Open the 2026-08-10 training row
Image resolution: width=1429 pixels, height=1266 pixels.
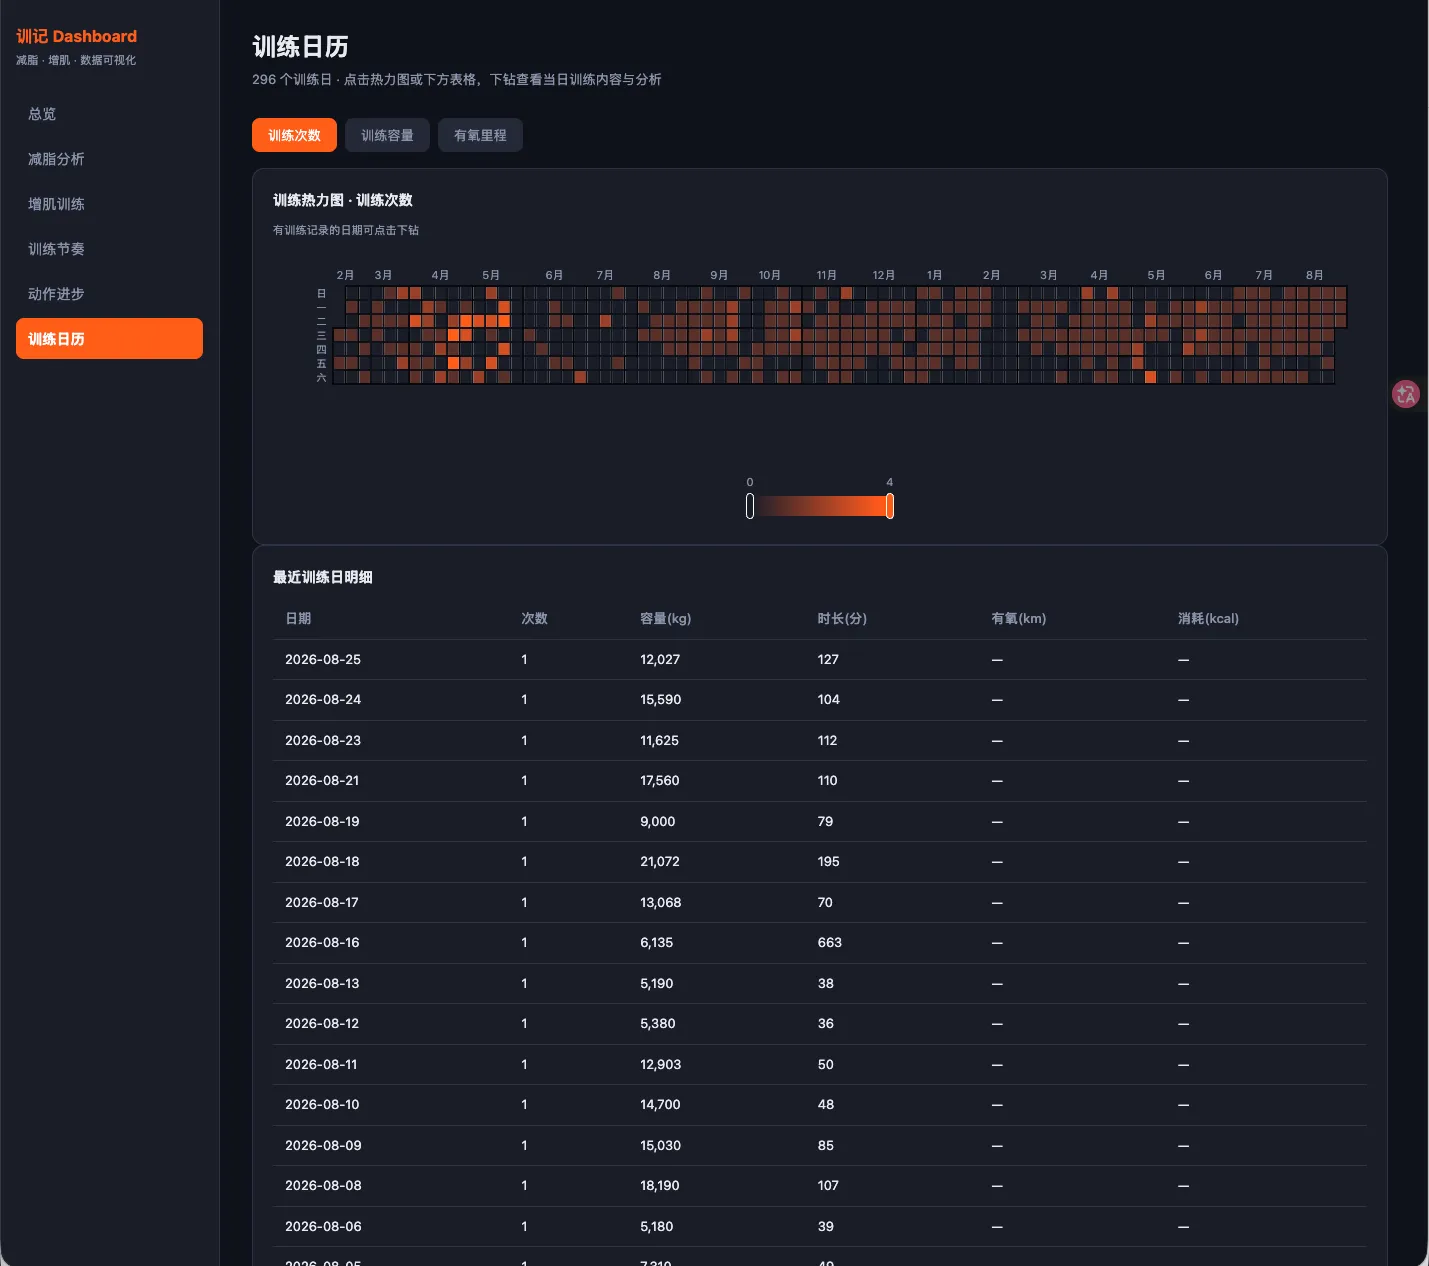point(820,1105)
